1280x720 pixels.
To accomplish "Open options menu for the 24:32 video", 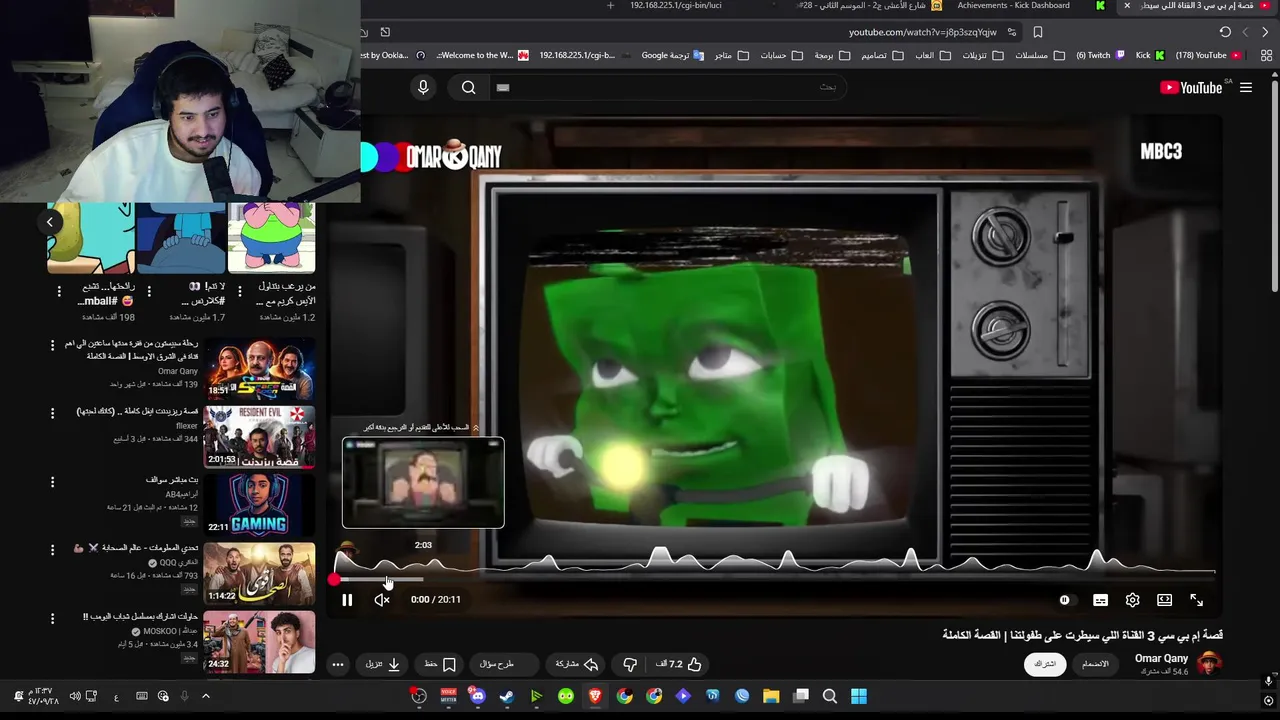I will 52,618.
